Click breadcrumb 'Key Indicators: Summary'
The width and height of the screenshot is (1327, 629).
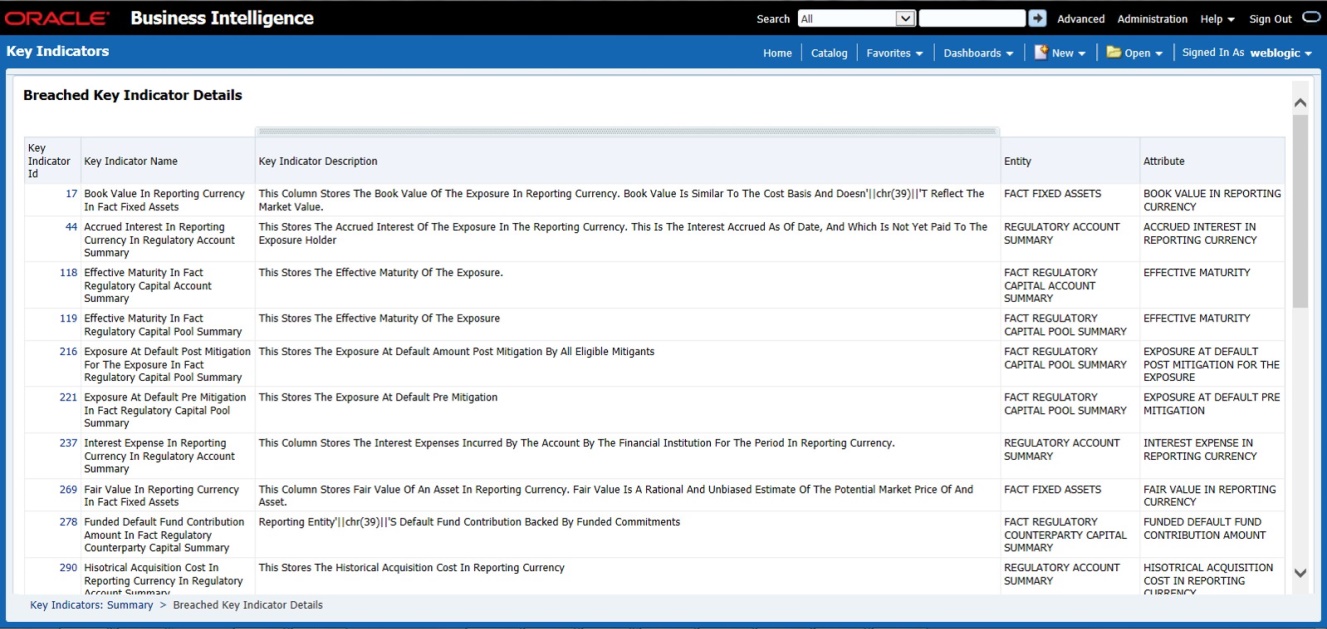[x=91, y=605]
